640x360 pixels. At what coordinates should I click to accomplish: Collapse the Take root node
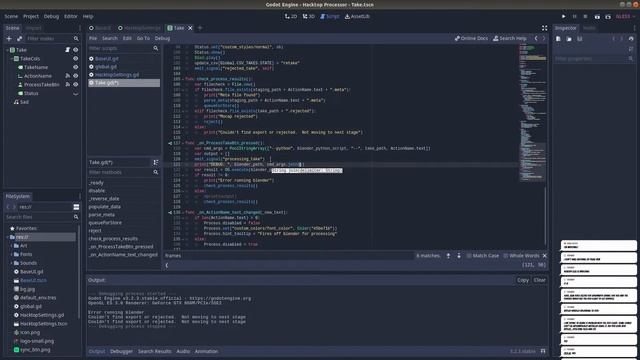point(7,50)
